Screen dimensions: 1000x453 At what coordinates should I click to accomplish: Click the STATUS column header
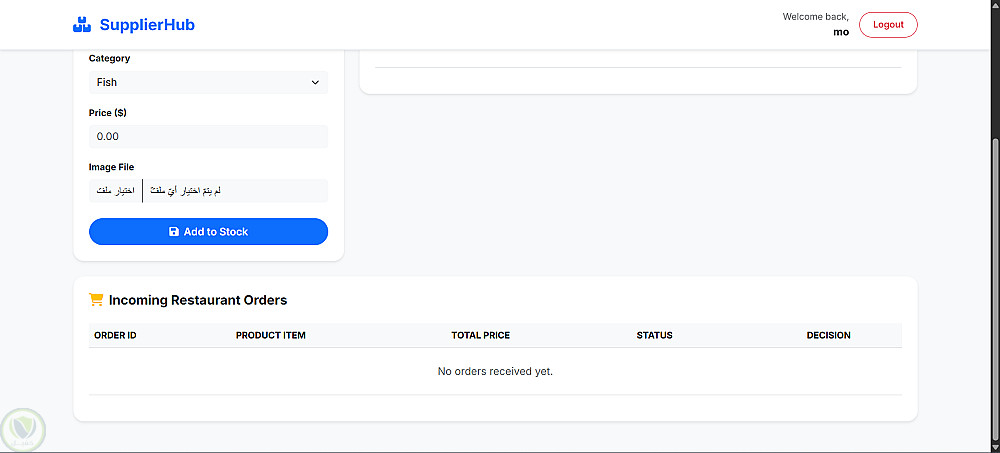point(654,335)
